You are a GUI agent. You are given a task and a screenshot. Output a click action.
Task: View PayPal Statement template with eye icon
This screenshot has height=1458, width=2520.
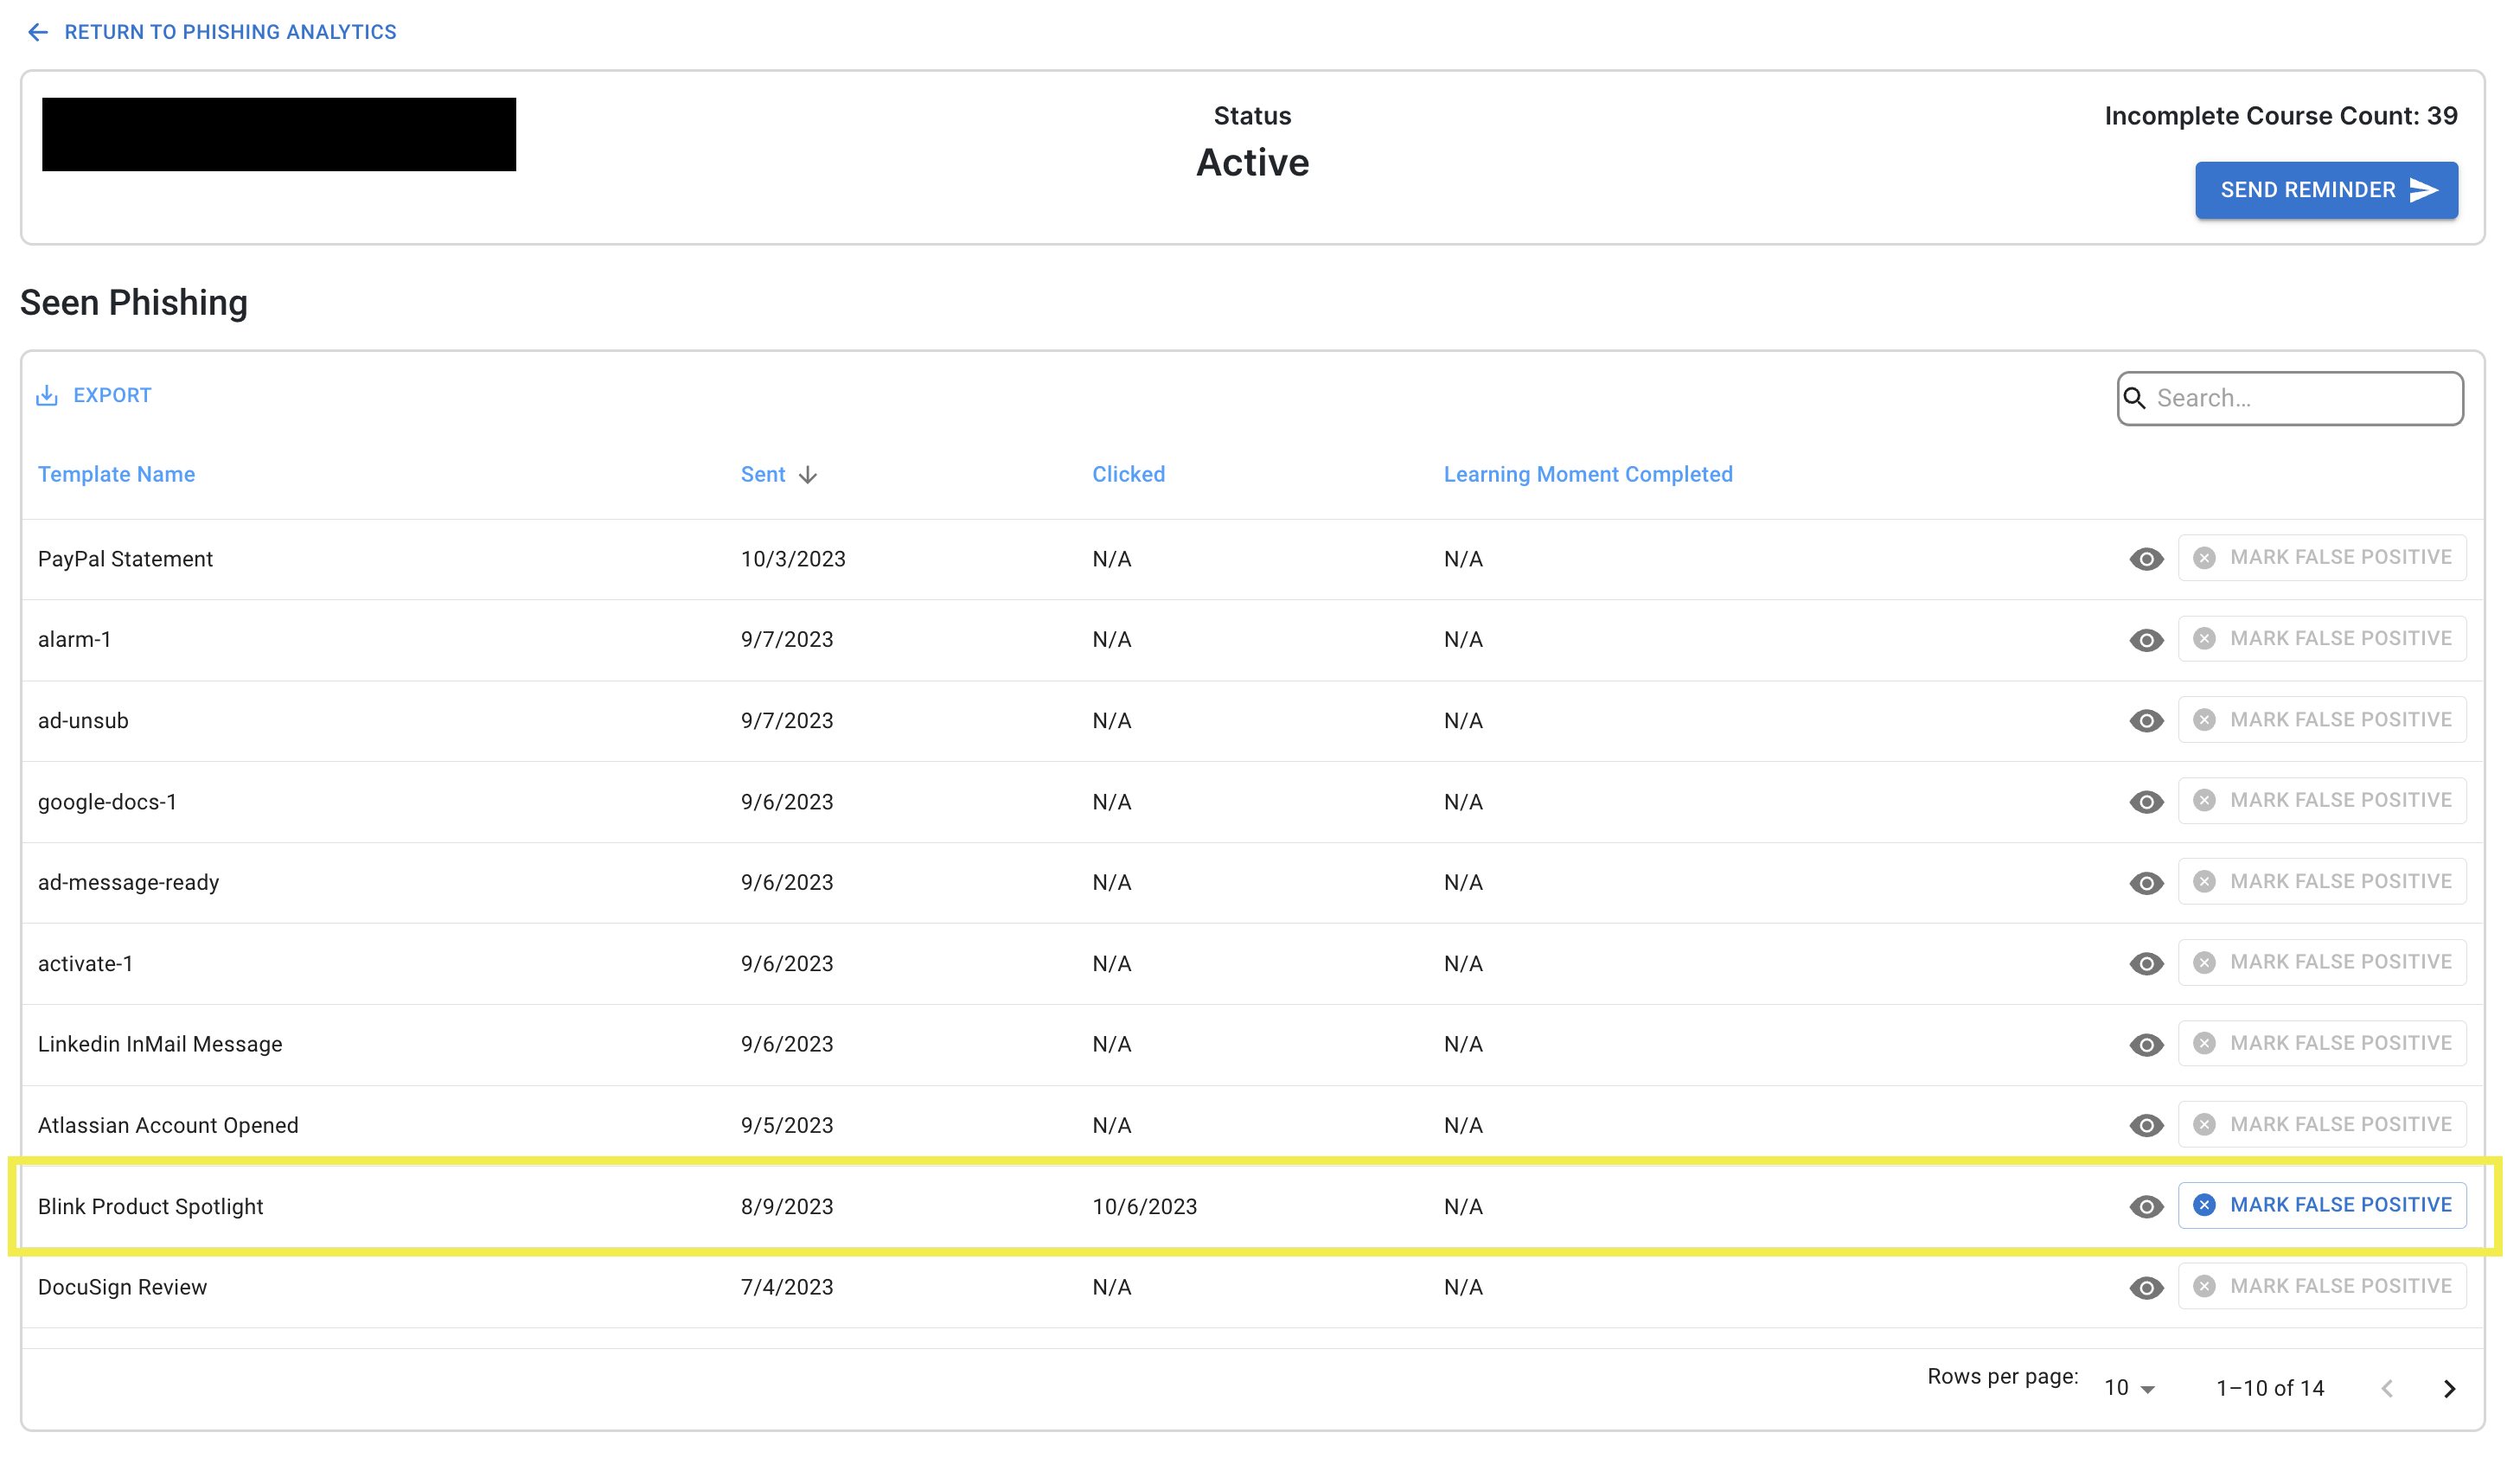[x=2146, y=559]
